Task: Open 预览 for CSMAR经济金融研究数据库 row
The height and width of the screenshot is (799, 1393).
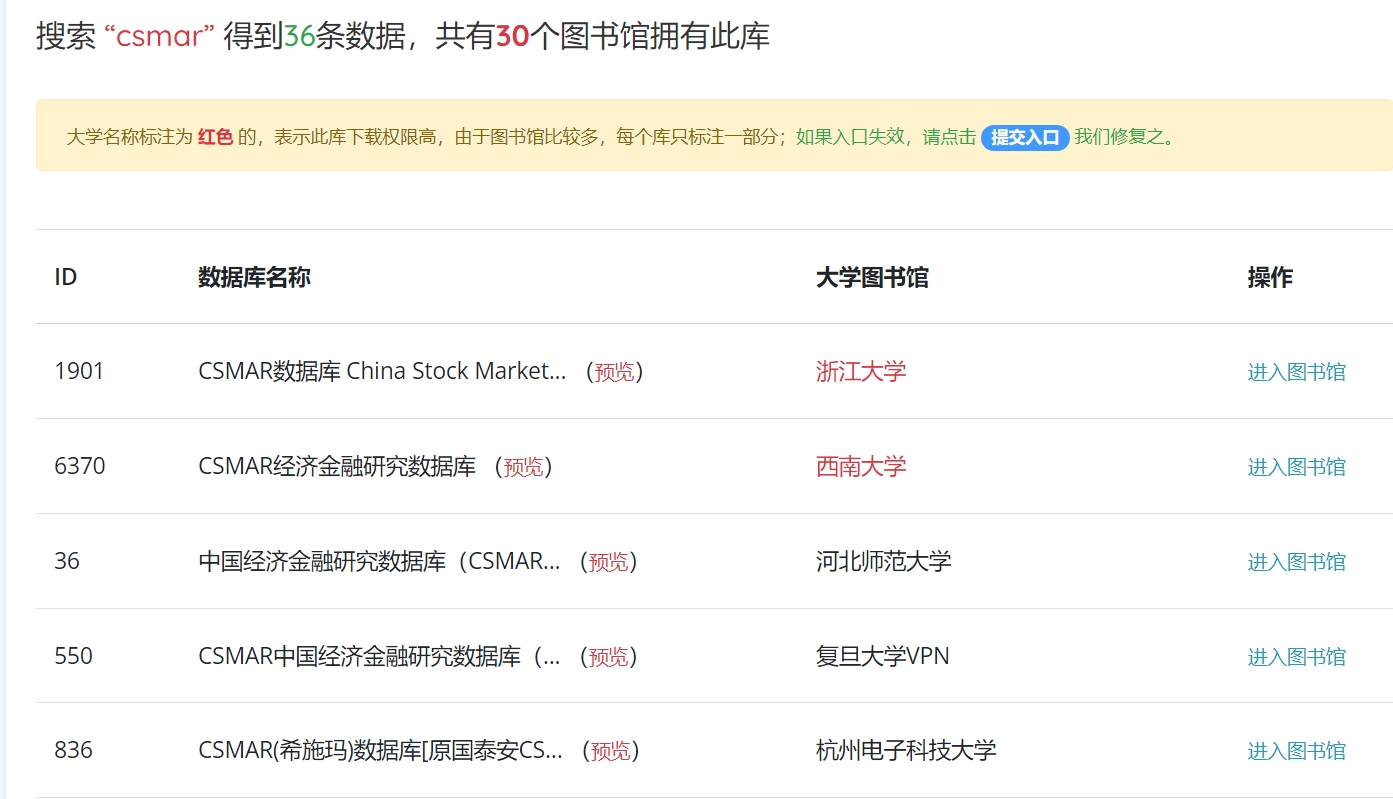Action: click(523, 467)
